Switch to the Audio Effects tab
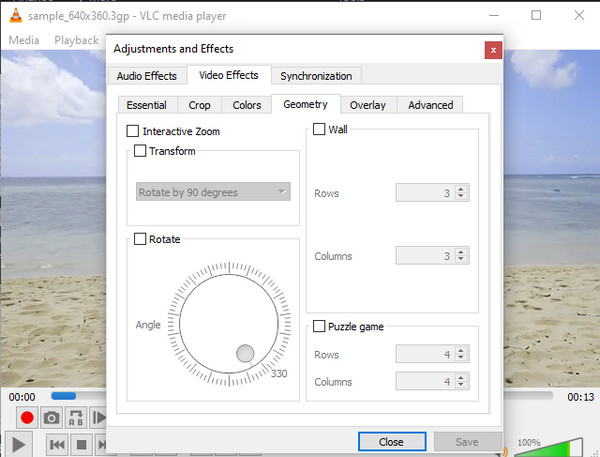Viewport: 600px width, 457px height. click(x=147, y=76)
